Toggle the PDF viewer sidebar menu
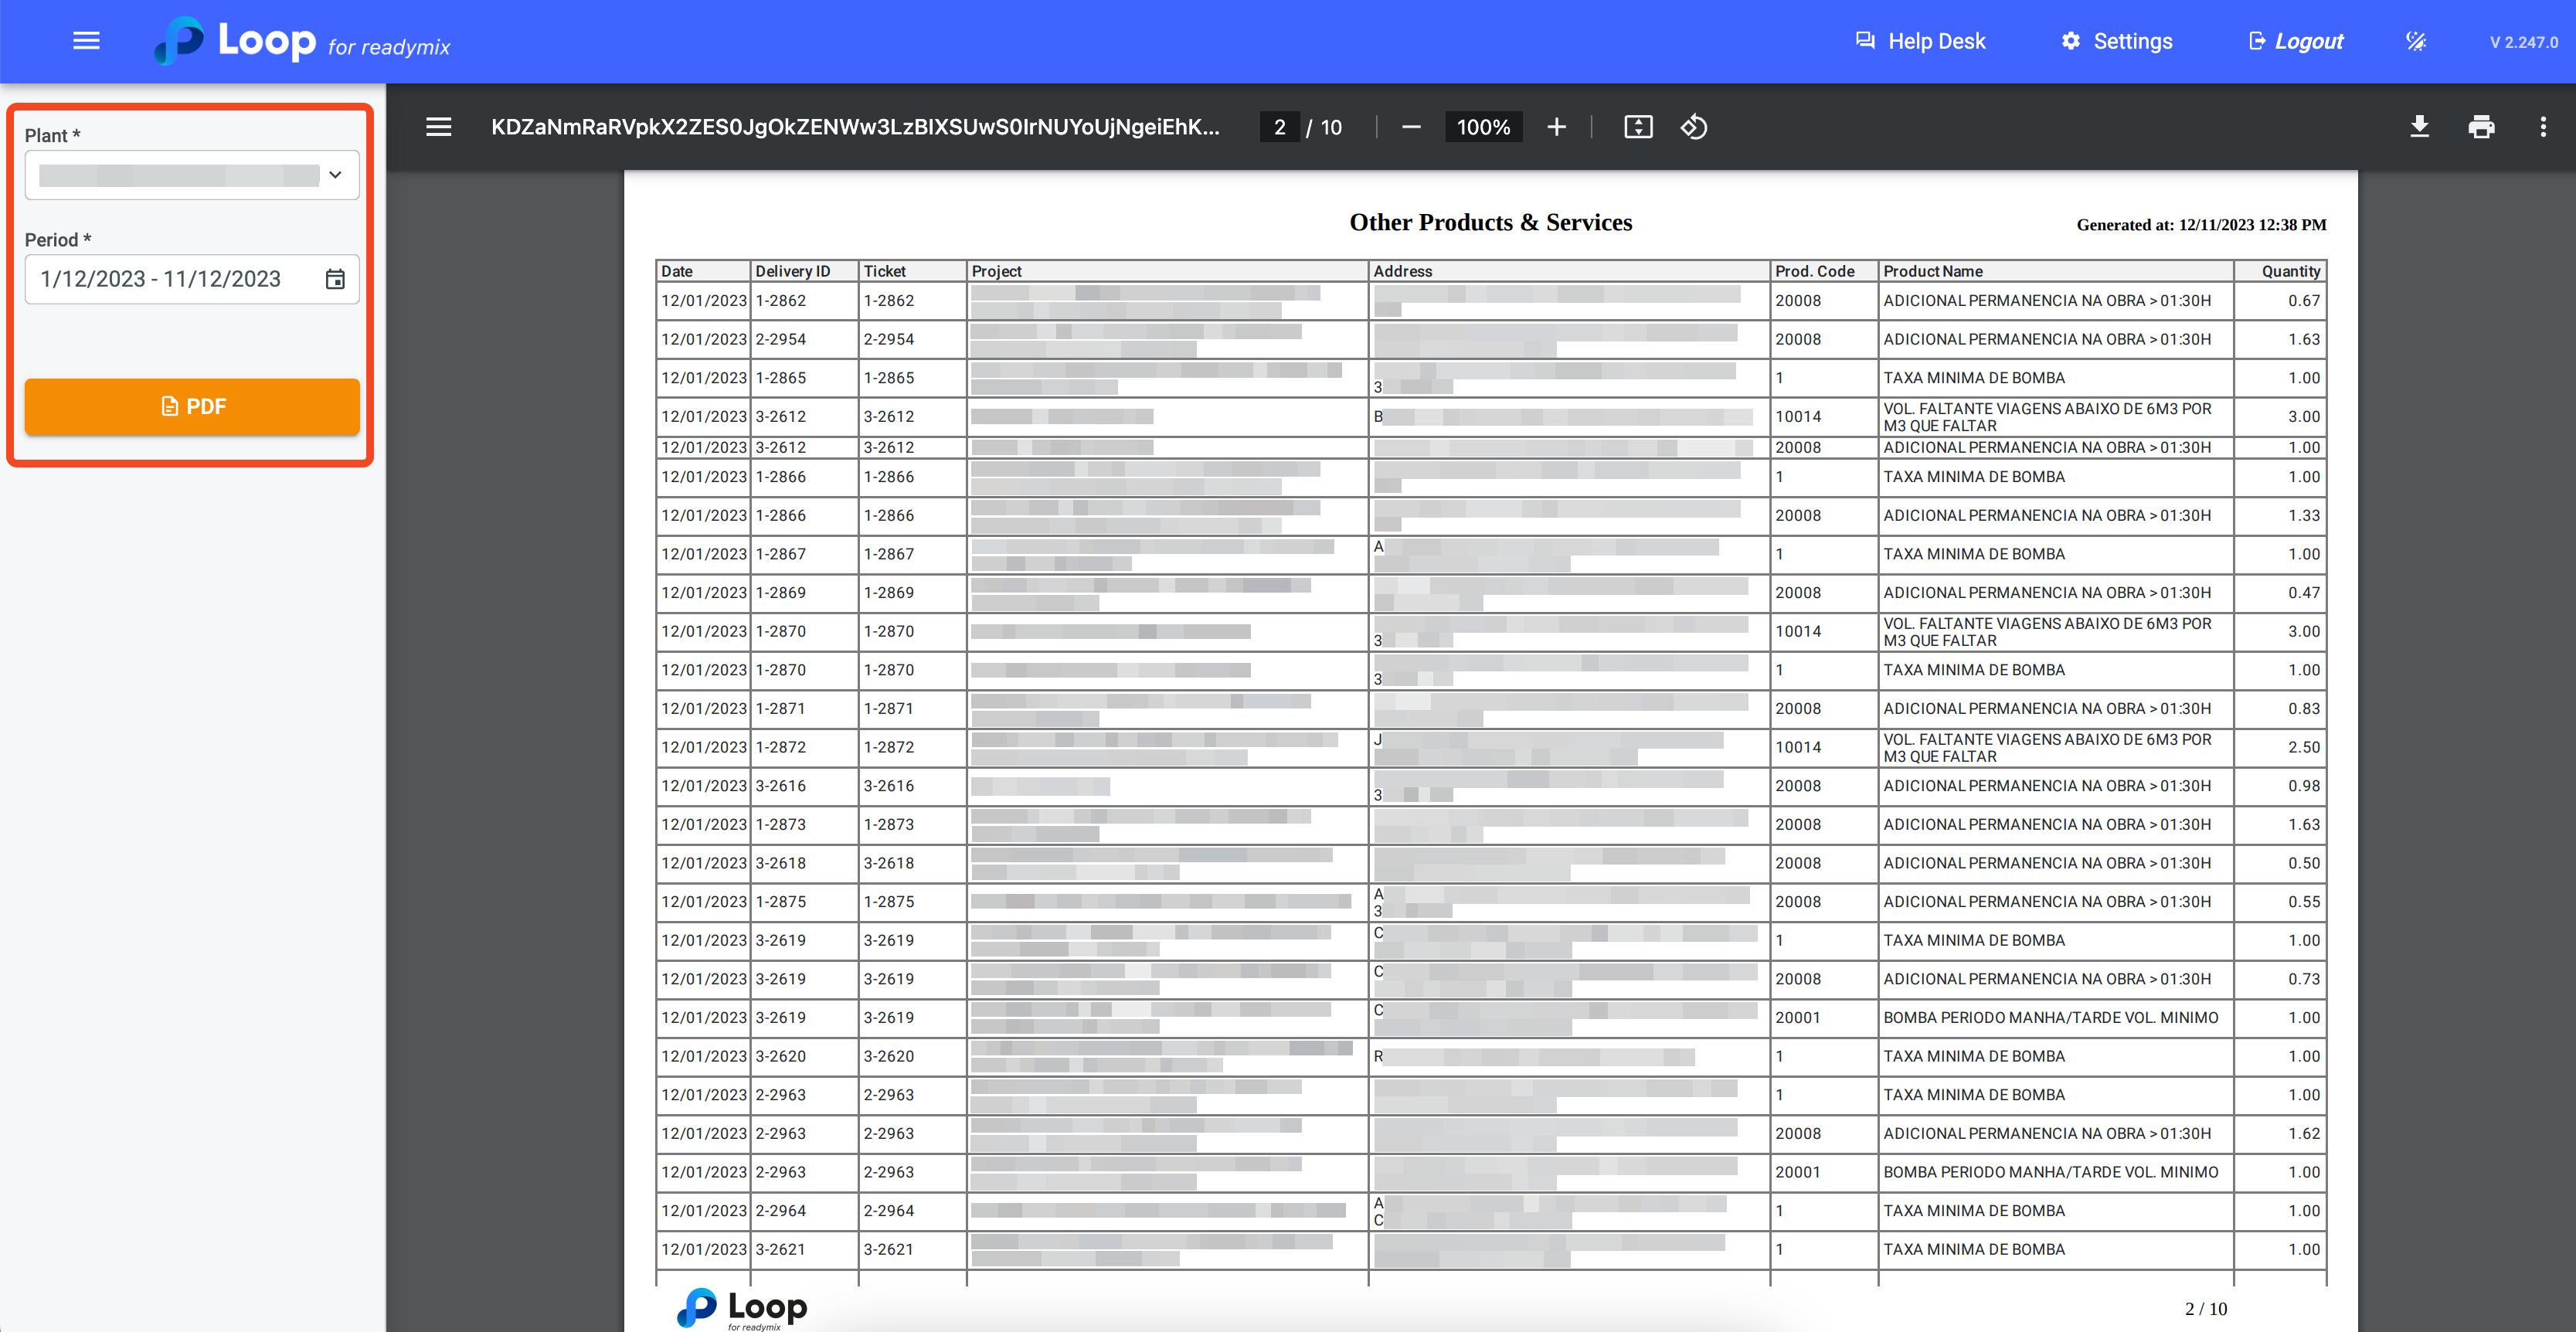The width and height of the screenshot is (2576, 1332). 438,127
